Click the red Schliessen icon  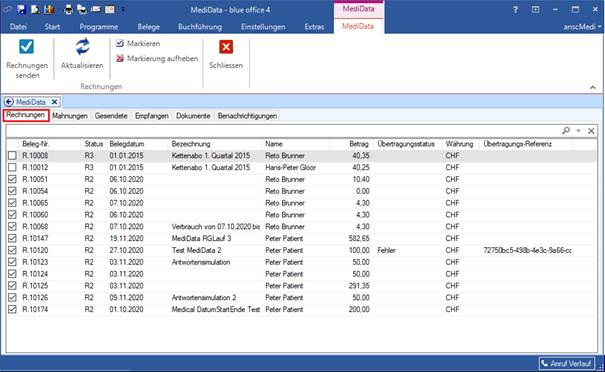point(226,47)
